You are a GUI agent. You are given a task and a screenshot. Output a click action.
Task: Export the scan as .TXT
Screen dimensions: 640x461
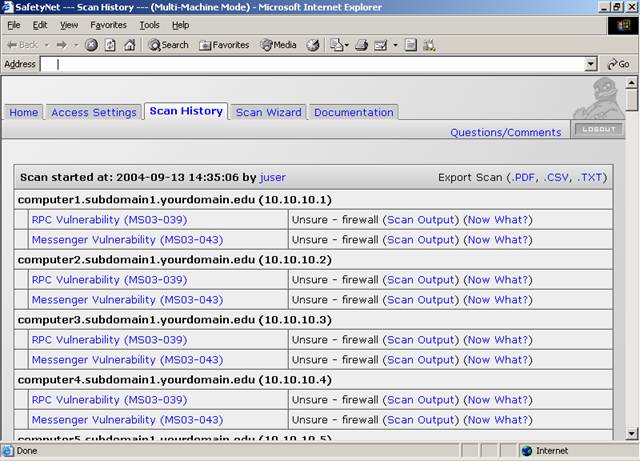590,178
